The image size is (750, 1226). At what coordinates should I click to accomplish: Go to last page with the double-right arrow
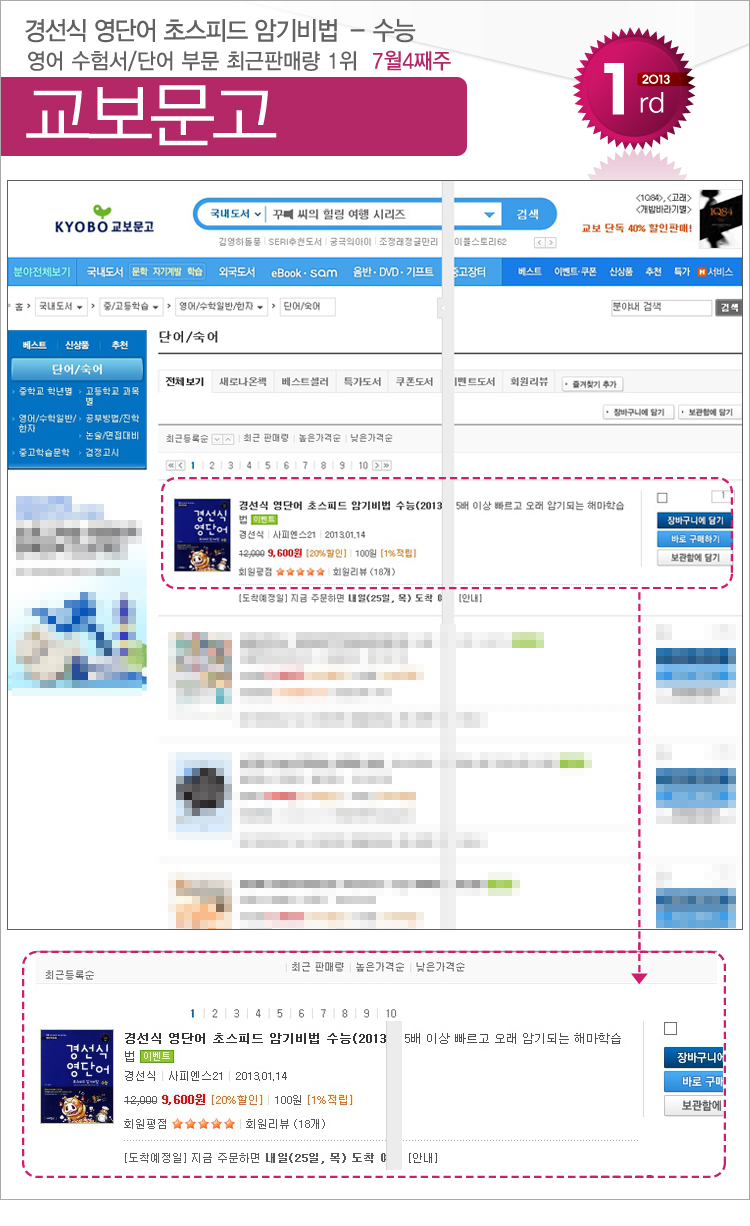[386, 465]
